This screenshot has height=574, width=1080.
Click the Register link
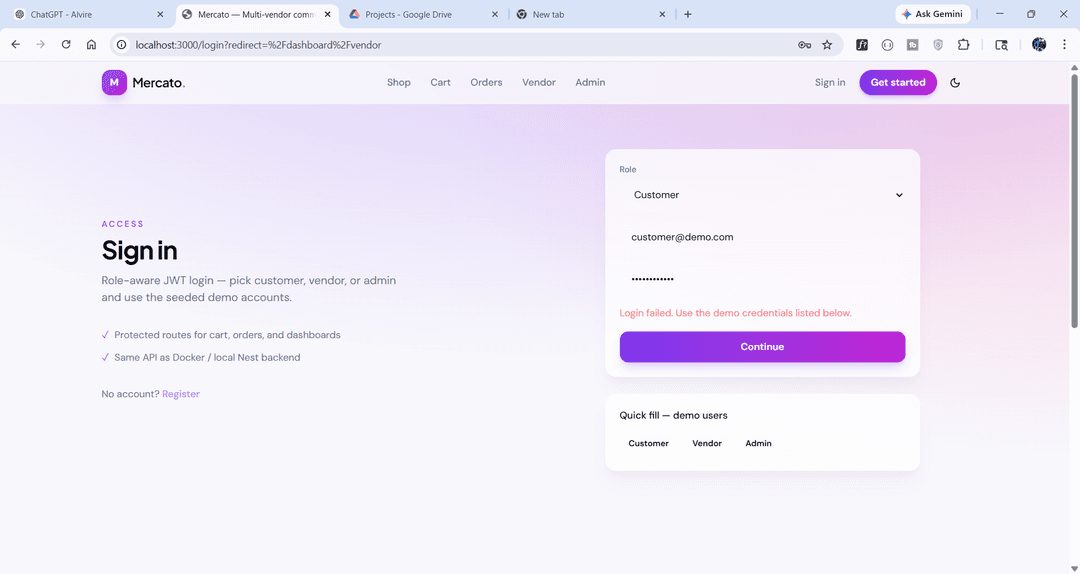(x=181, y=394)
